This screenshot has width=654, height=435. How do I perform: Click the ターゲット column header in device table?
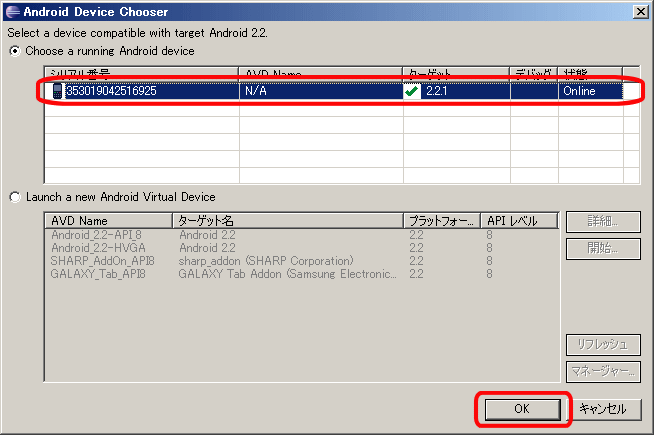point(456,74)
